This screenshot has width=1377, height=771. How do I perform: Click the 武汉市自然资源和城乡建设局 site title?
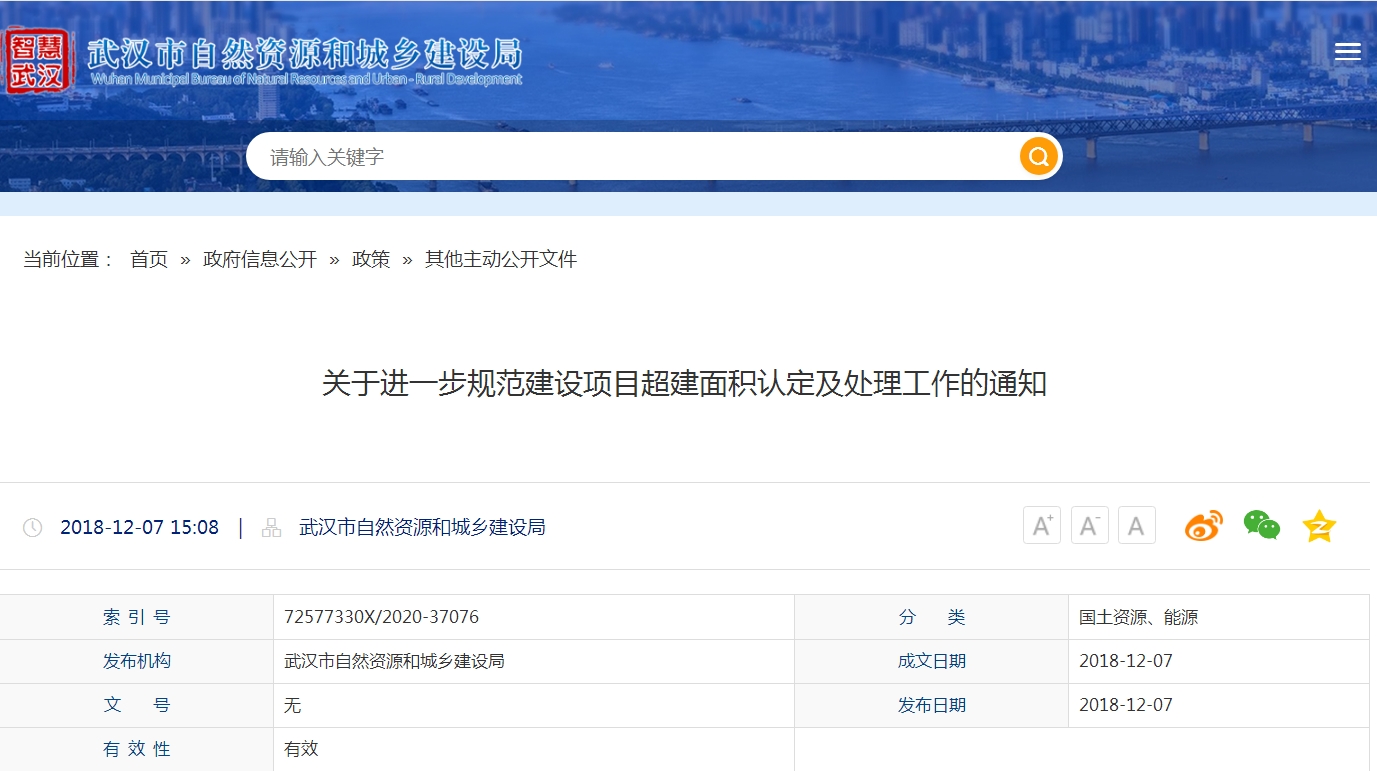(x=305, y=60)
